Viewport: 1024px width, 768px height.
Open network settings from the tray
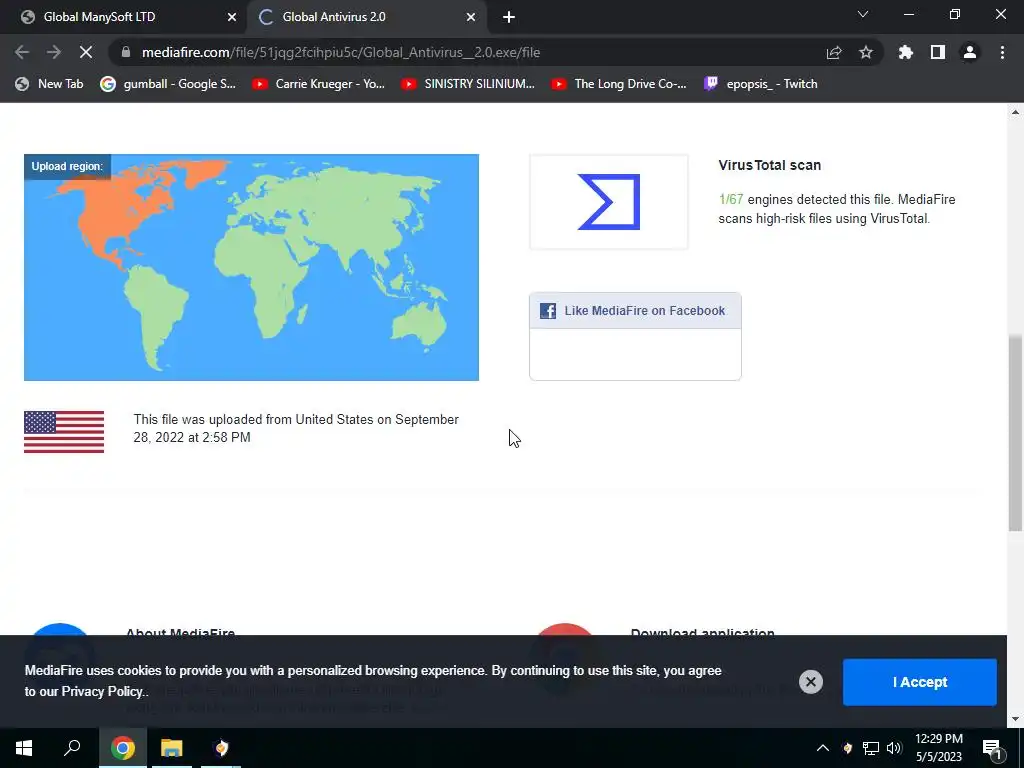[x=871, y=748]
